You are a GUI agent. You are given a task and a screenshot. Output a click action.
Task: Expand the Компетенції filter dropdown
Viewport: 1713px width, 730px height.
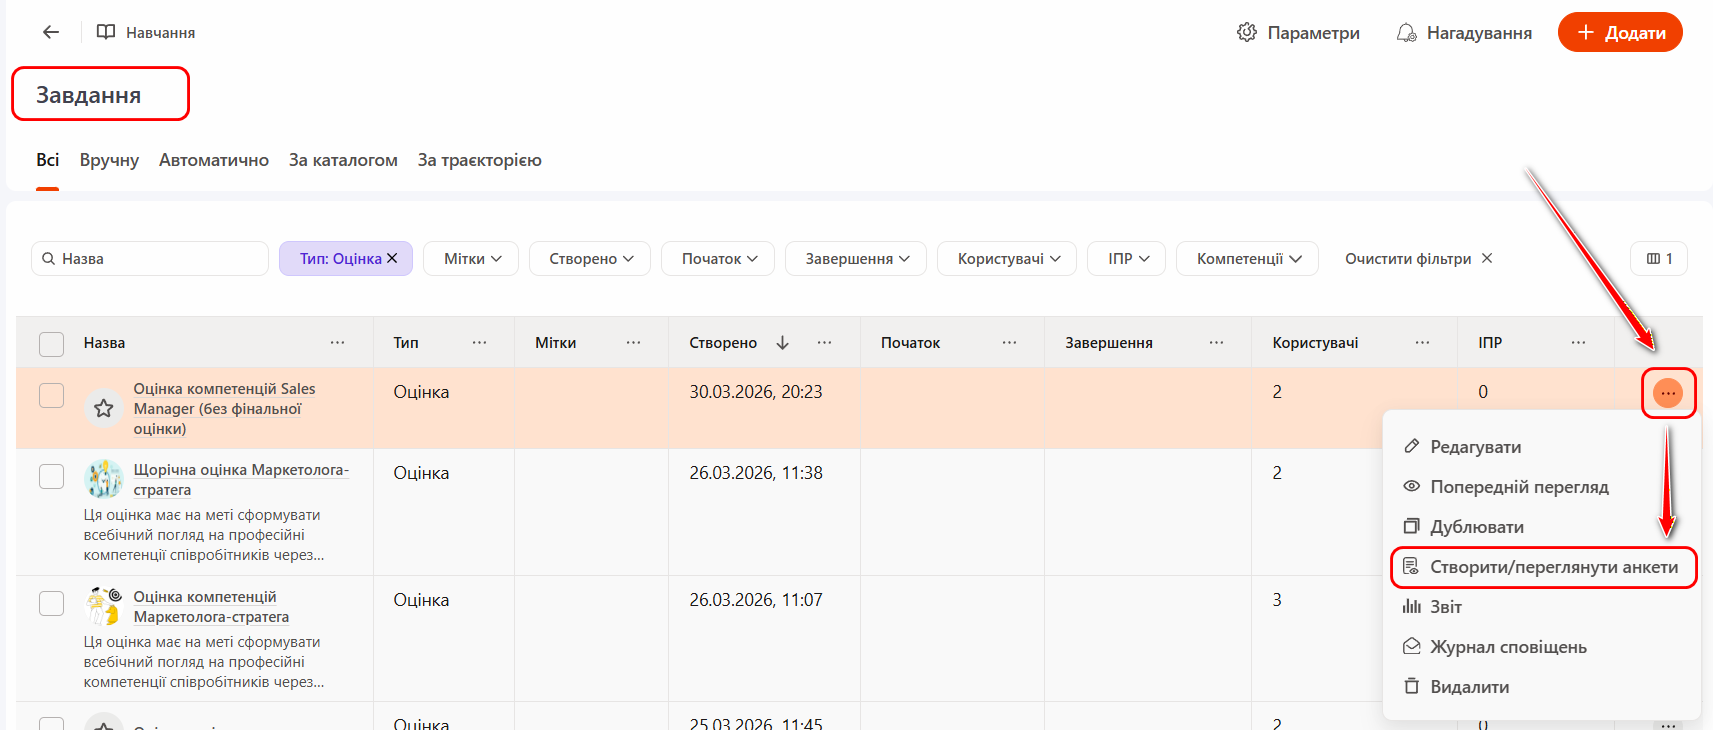pyautogui.click(x=1247, y=259)
